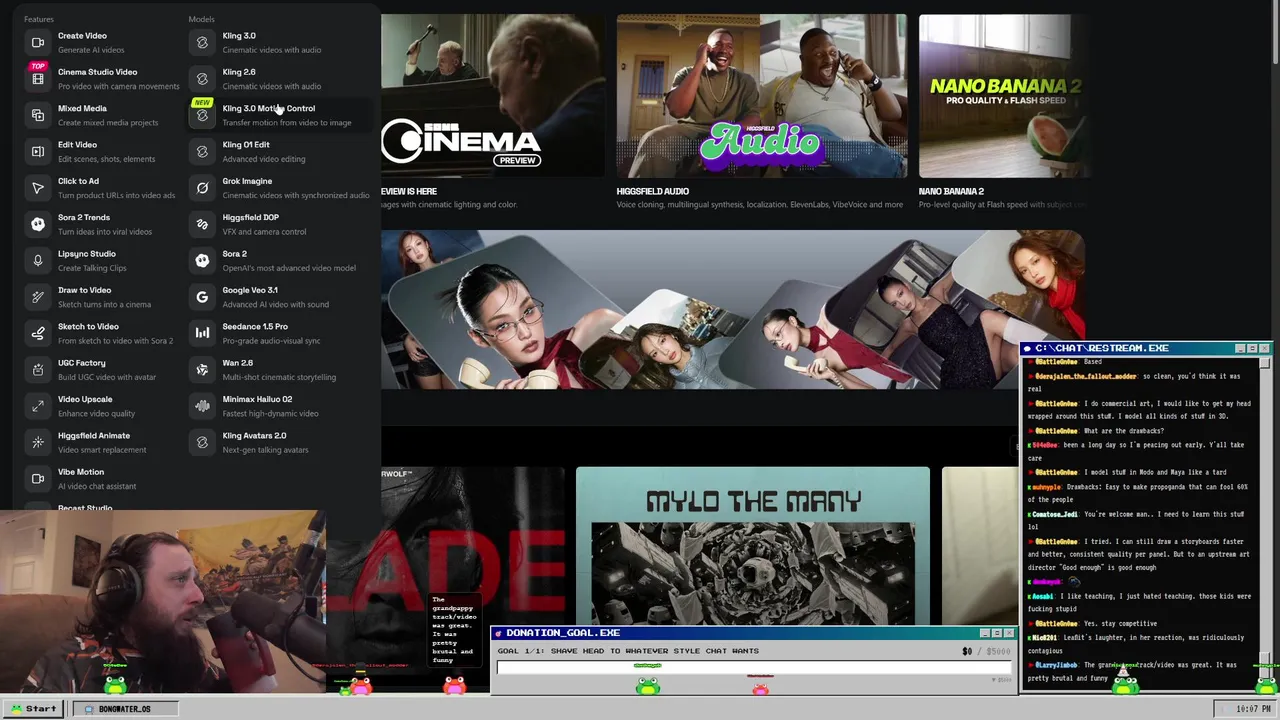
Task: Open the Cinema preview promo thumbnail
Action: [x=493, y=96]
